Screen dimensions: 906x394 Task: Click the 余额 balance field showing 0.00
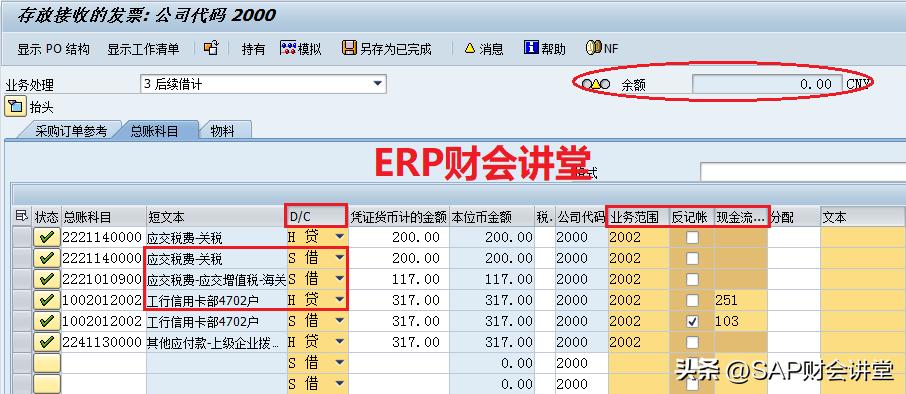[767, 84]
